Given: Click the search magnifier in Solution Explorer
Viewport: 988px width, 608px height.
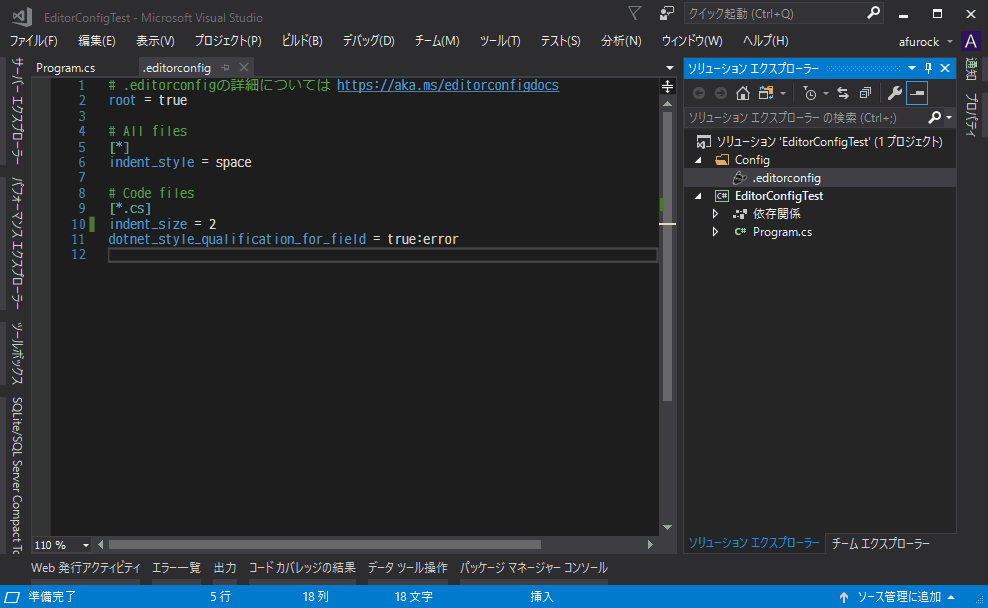Looking at the screenshot, I should pos(934,117).
